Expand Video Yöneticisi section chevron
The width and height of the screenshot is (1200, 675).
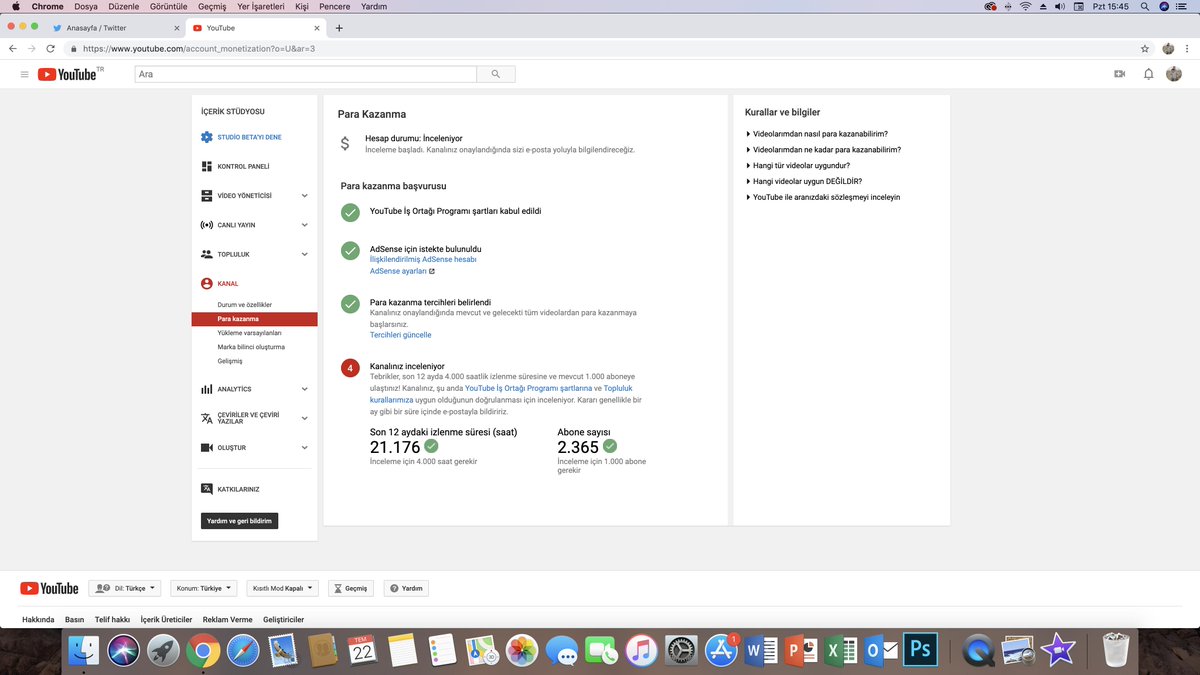point(304,196)
